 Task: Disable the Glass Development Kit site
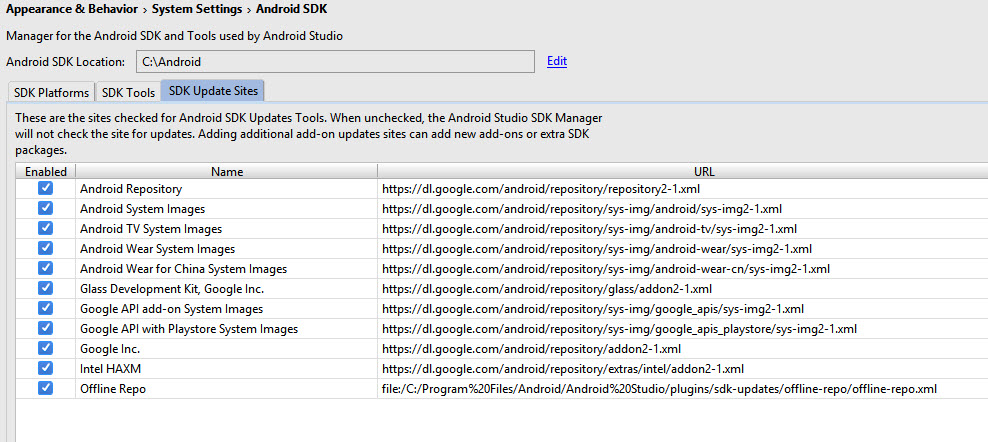(x=45, y=289)
